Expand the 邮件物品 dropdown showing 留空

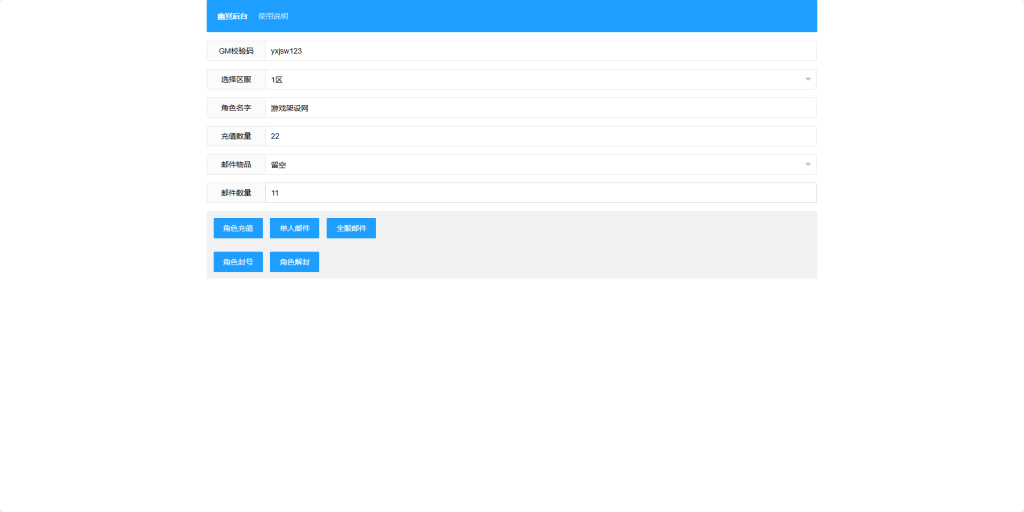541,165
